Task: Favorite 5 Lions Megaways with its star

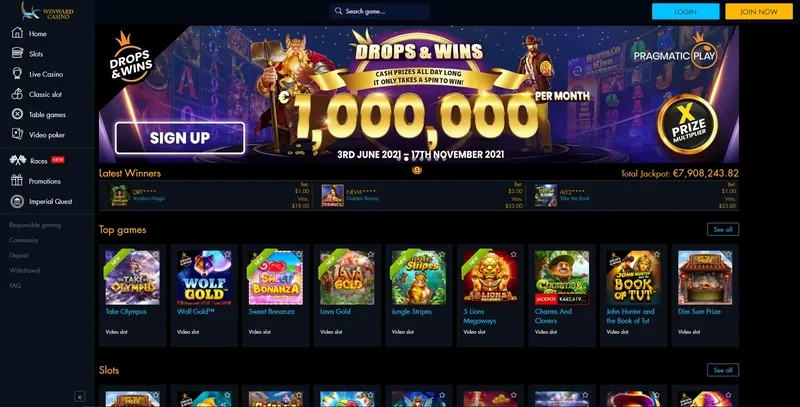Action: tap(514, 254)
